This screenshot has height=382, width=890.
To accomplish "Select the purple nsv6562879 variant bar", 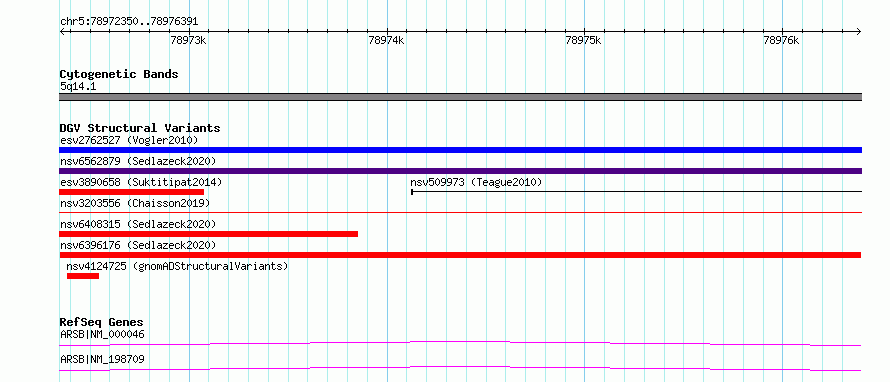I will coord(460,171).
